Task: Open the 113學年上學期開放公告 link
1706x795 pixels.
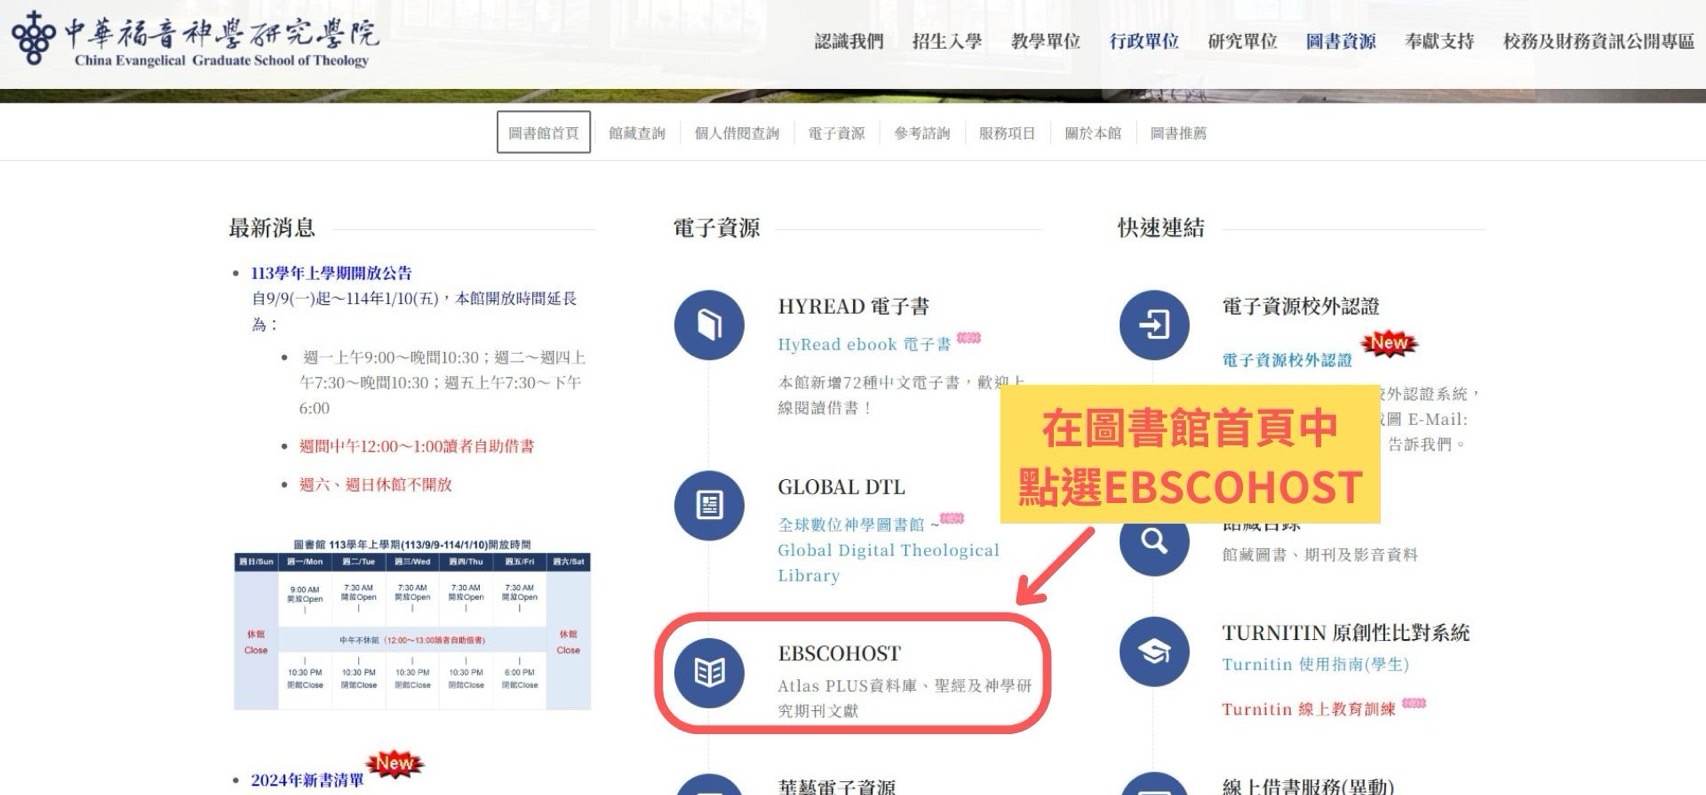Action: tap(331, 273)
